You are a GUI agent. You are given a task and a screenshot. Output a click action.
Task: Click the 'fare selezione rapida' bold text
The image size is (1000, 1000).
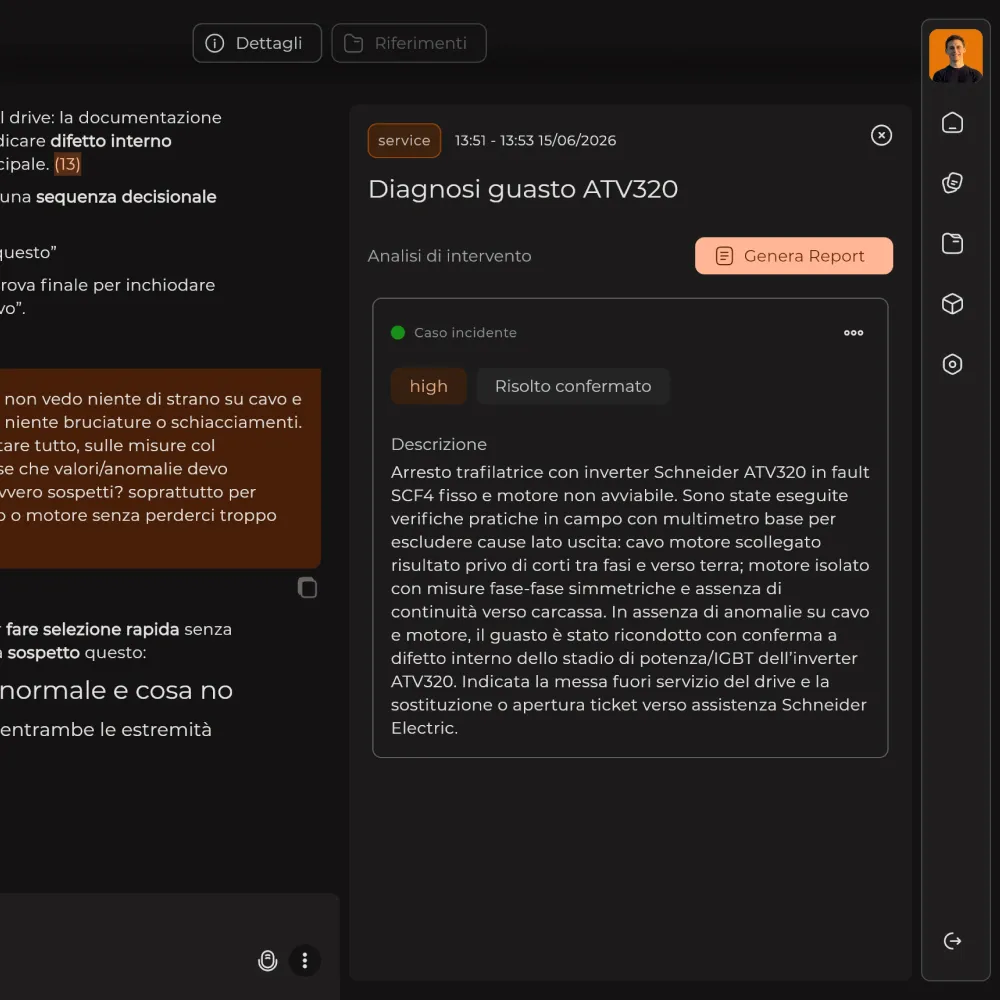[92, 629]
